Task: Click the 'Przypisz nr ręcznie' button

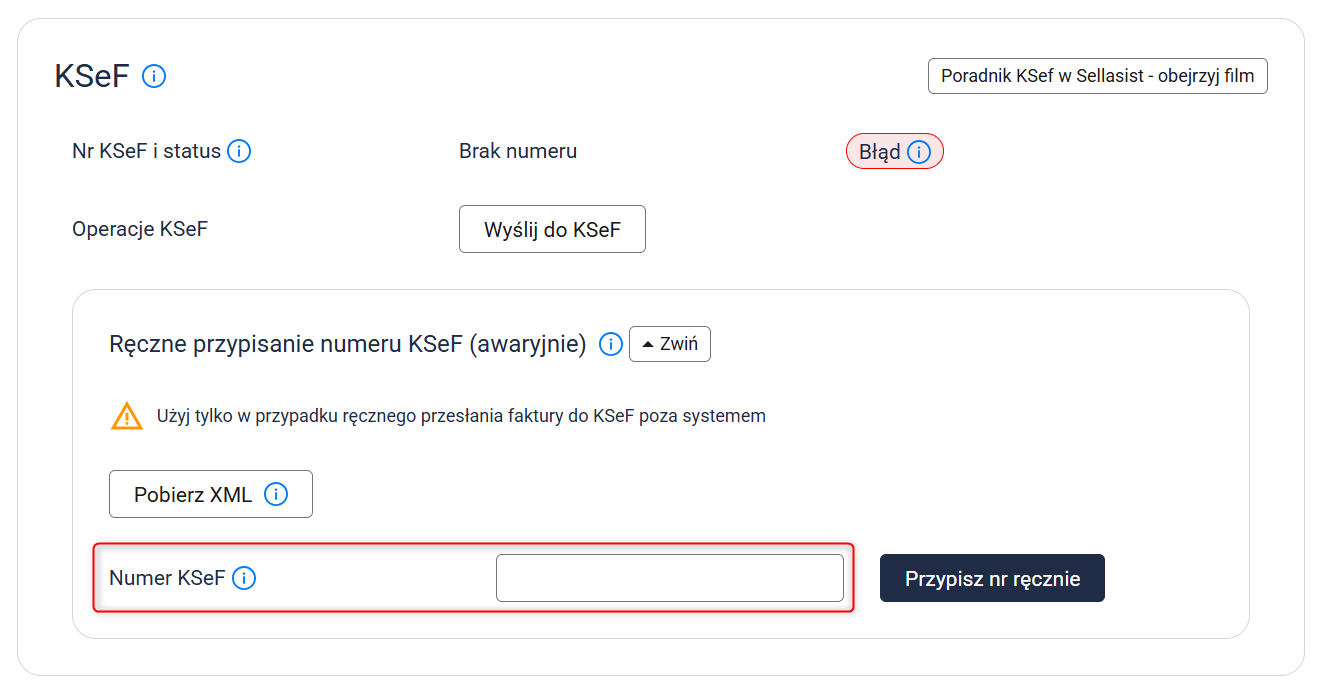Action: [992, 578]
